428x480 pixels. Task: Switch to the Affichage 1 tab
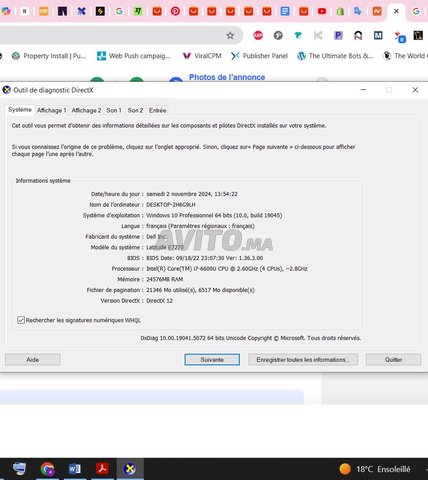[x=52, y=110]
